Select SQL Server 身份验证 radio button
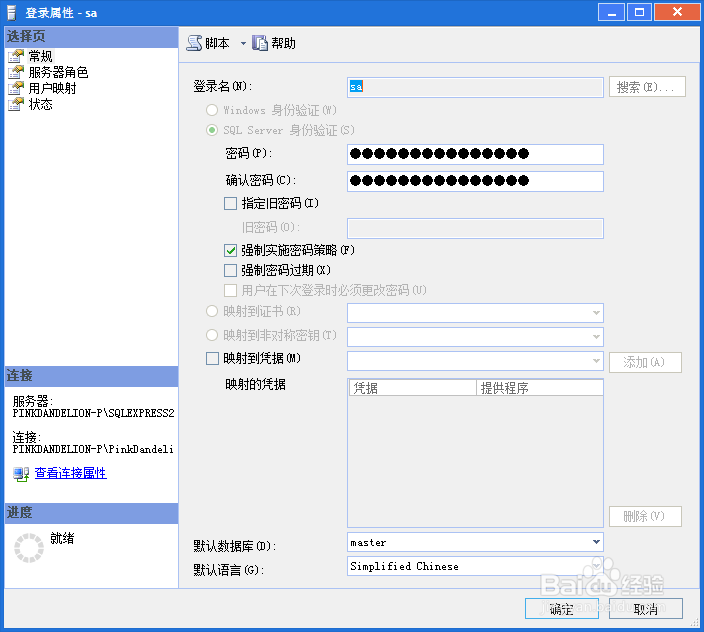 (x=212, y=130)
